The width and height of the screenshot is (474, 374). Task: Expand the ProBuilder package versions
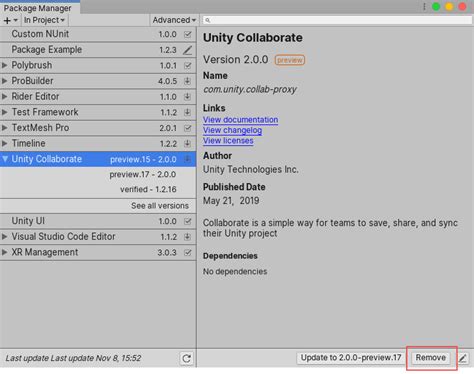click(4, 81)
